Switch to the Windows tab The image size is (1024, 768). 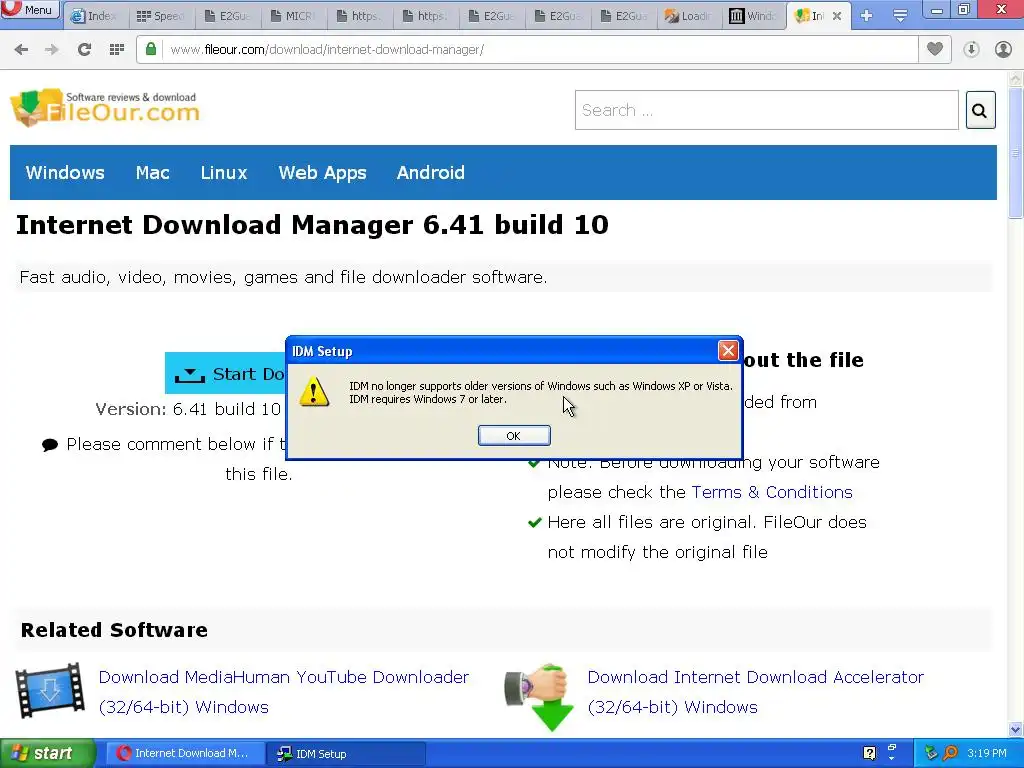point(754,16)
